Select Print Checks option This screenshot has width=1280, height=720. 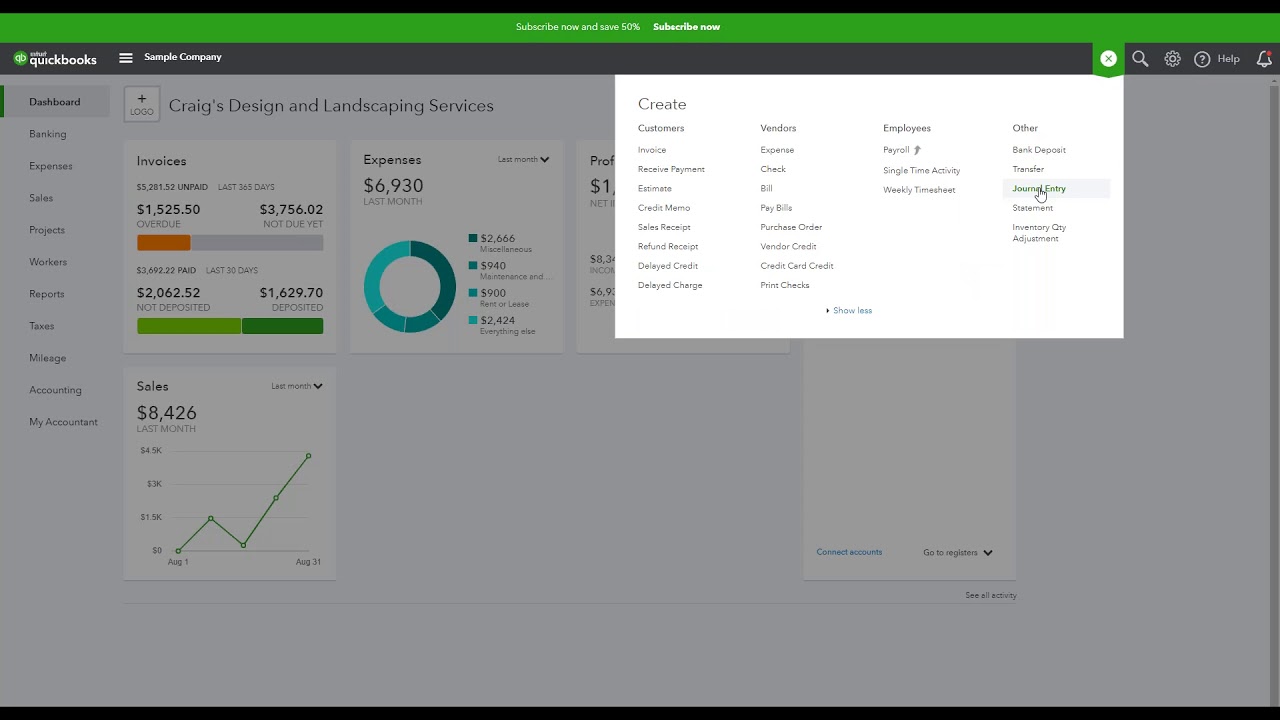(785, 286)
